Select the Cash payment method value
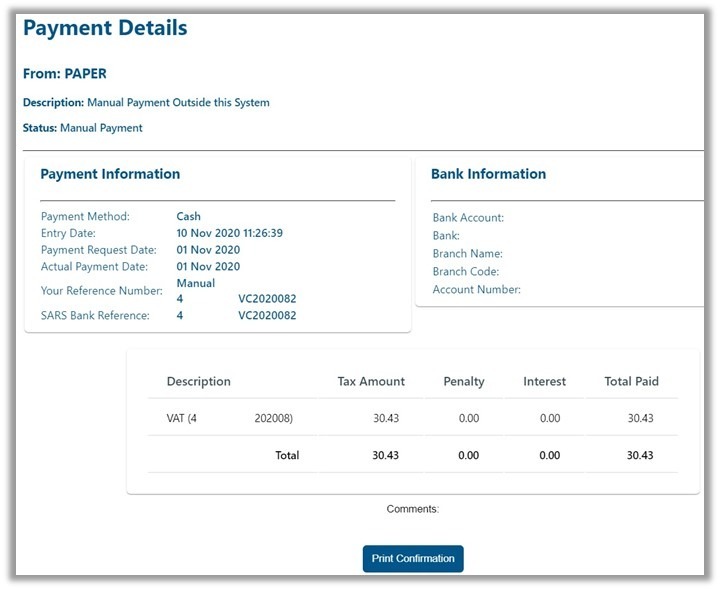The image size is (720, 589). 188,216
